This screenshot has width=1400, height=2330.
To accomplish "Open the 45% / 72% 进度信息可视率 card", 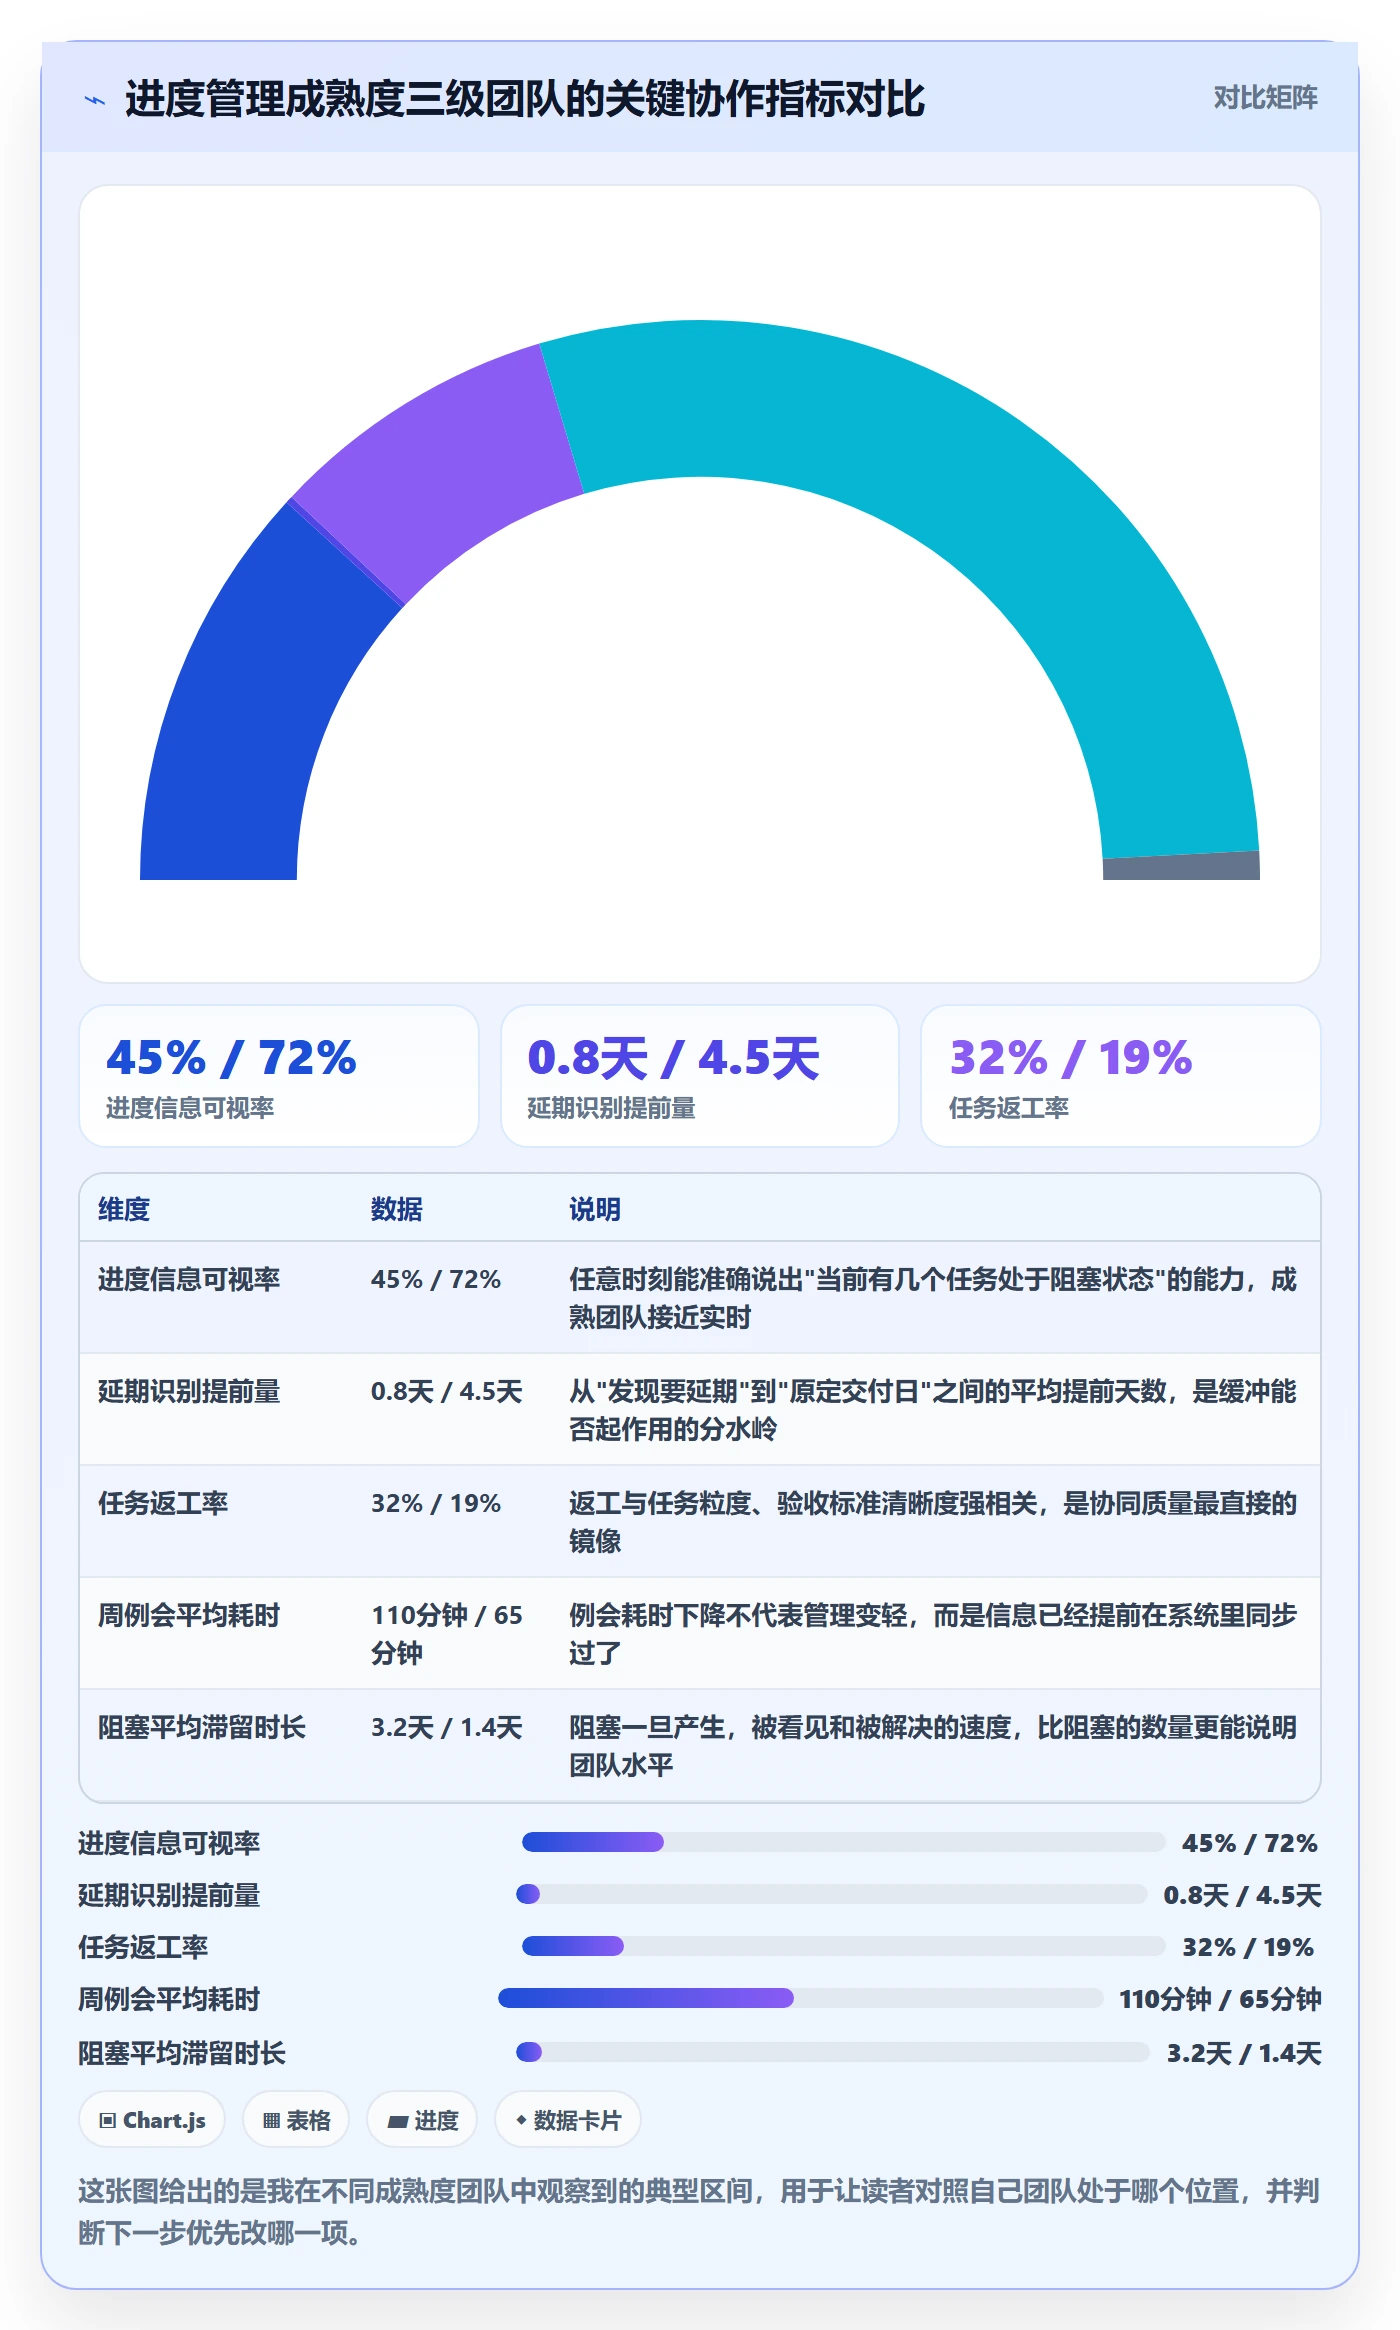I will (279, 1076).
